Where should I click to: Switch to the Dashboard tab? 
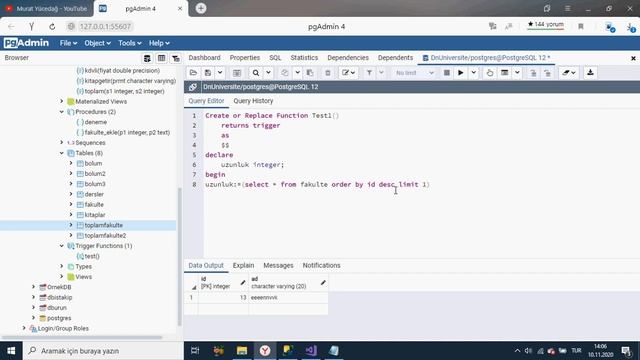pos(204,58)
